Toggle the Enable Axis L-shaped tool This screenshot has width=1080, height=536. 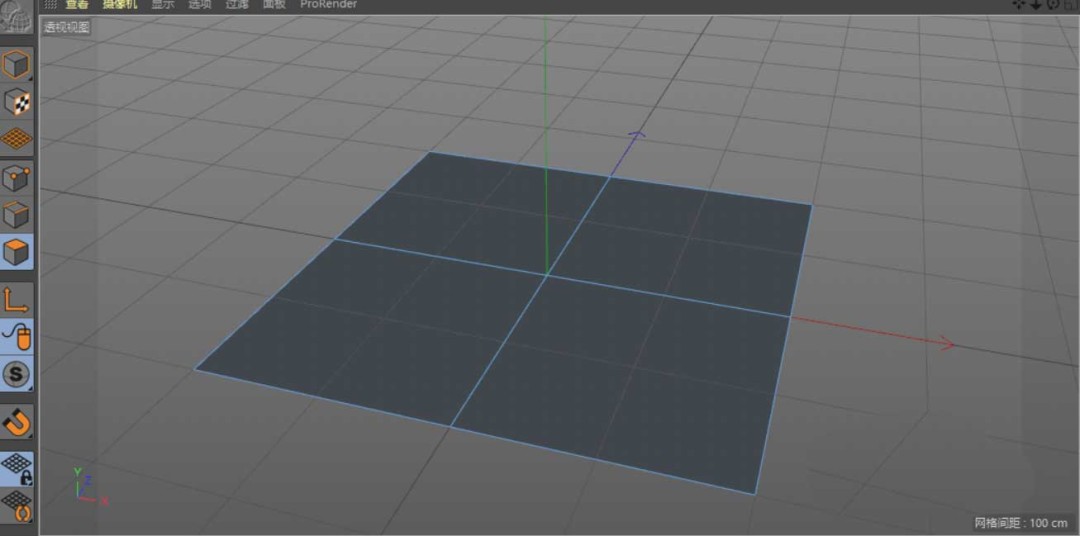17,299
